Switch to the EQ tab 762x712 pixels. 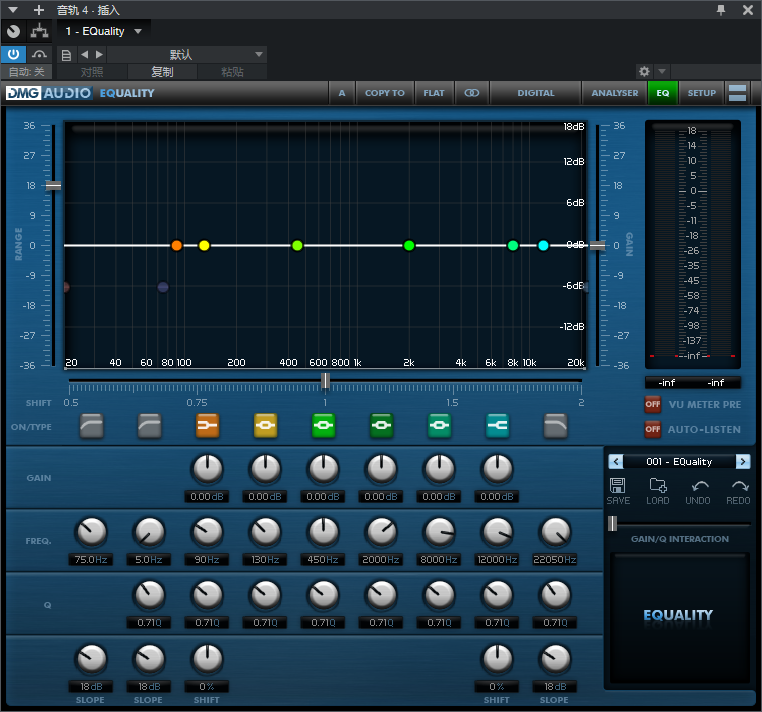(x=662, y=93)
